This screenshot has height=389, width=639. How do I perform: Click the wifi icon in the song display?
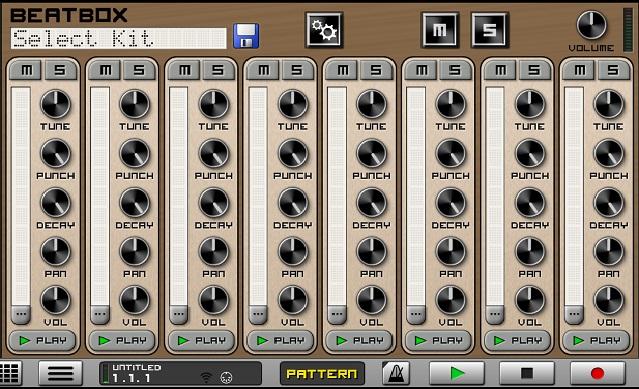[207, 378]
